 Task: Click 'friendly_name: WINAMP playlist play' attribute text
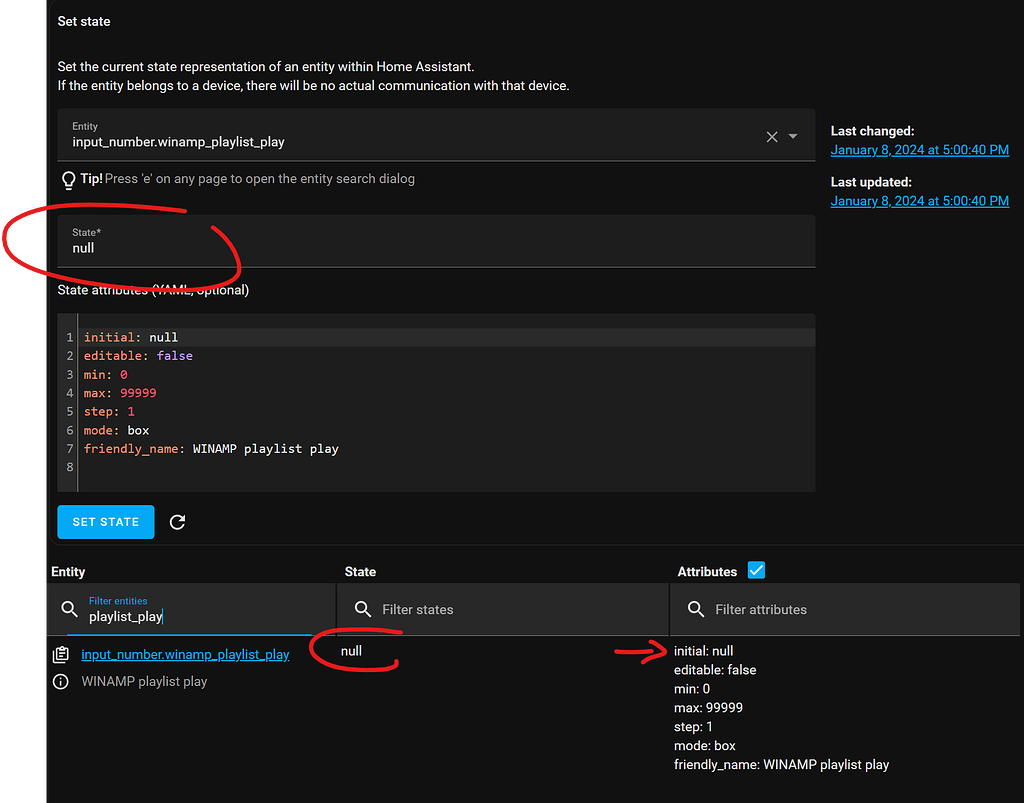click(x=781, y=764)
